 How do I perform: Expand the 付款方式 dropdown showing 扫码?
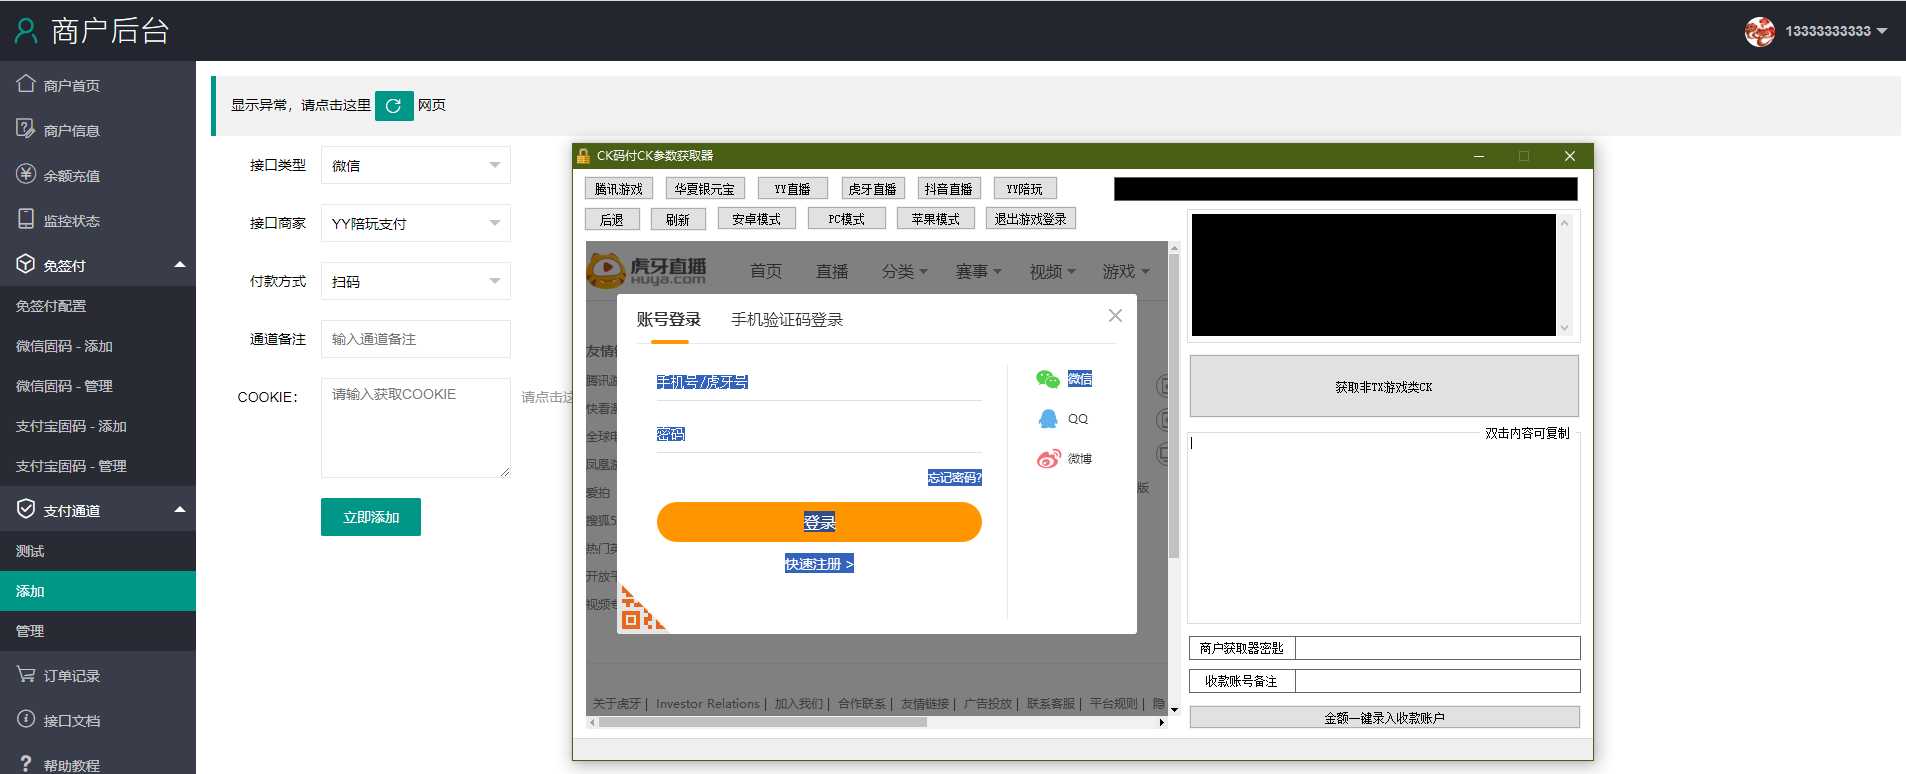[x=415, y=282]
